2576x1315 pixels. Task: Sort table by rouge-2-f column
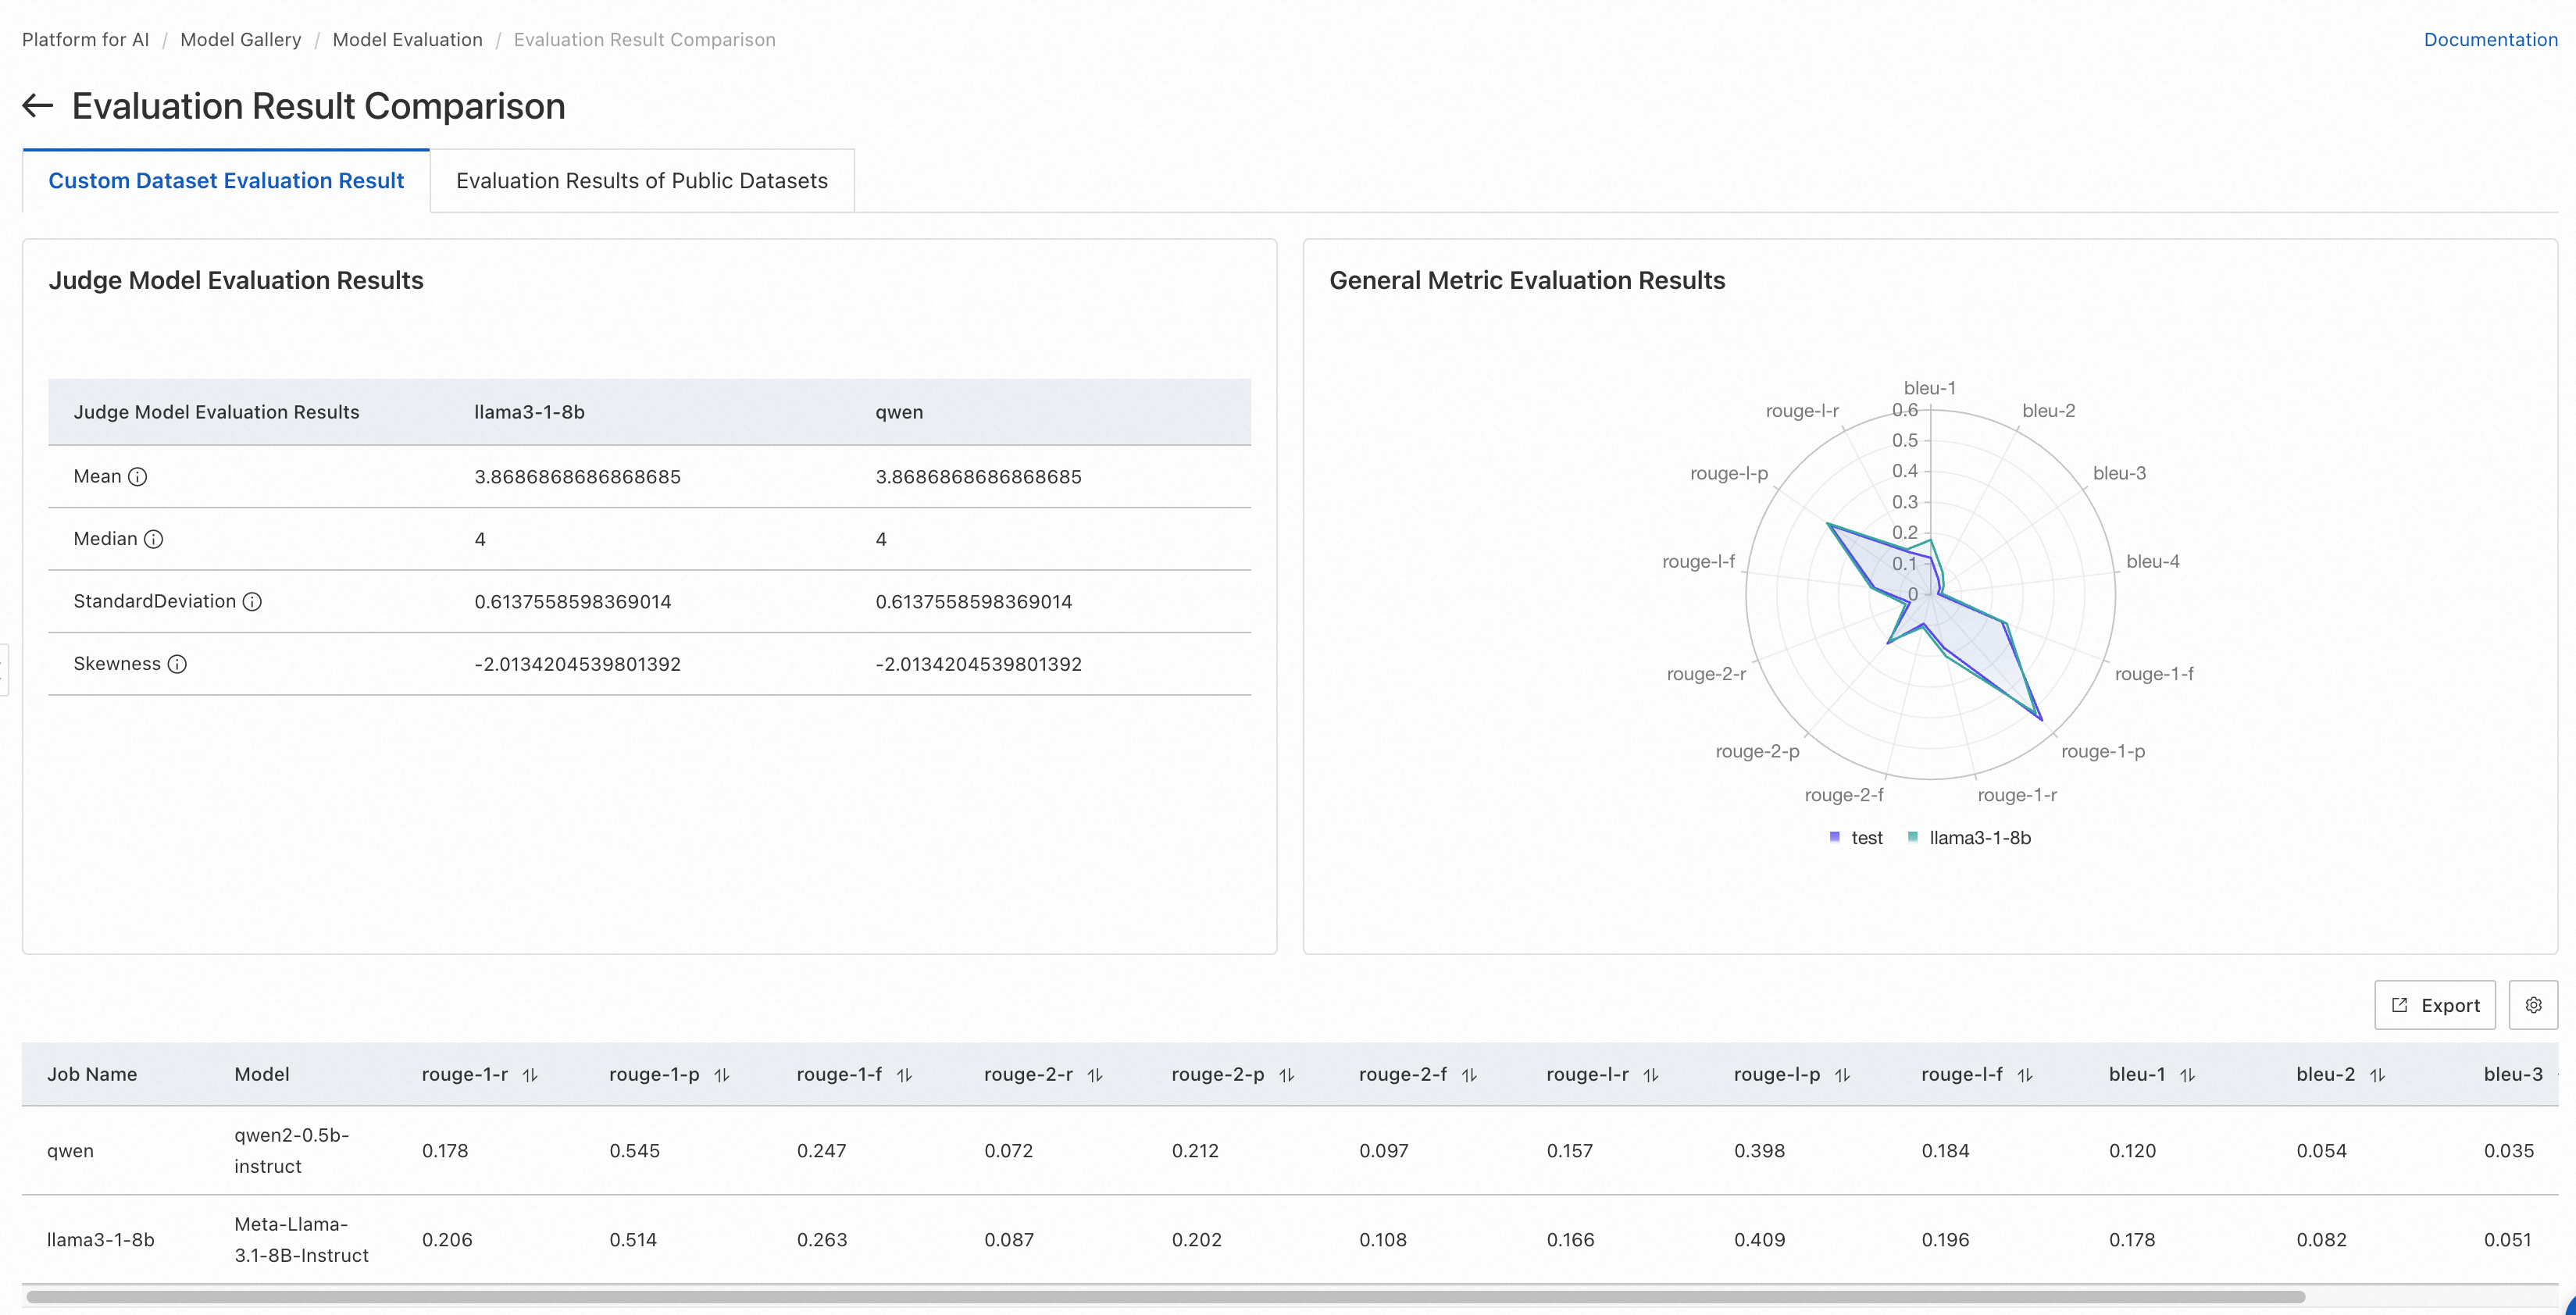[1469, 1075]
